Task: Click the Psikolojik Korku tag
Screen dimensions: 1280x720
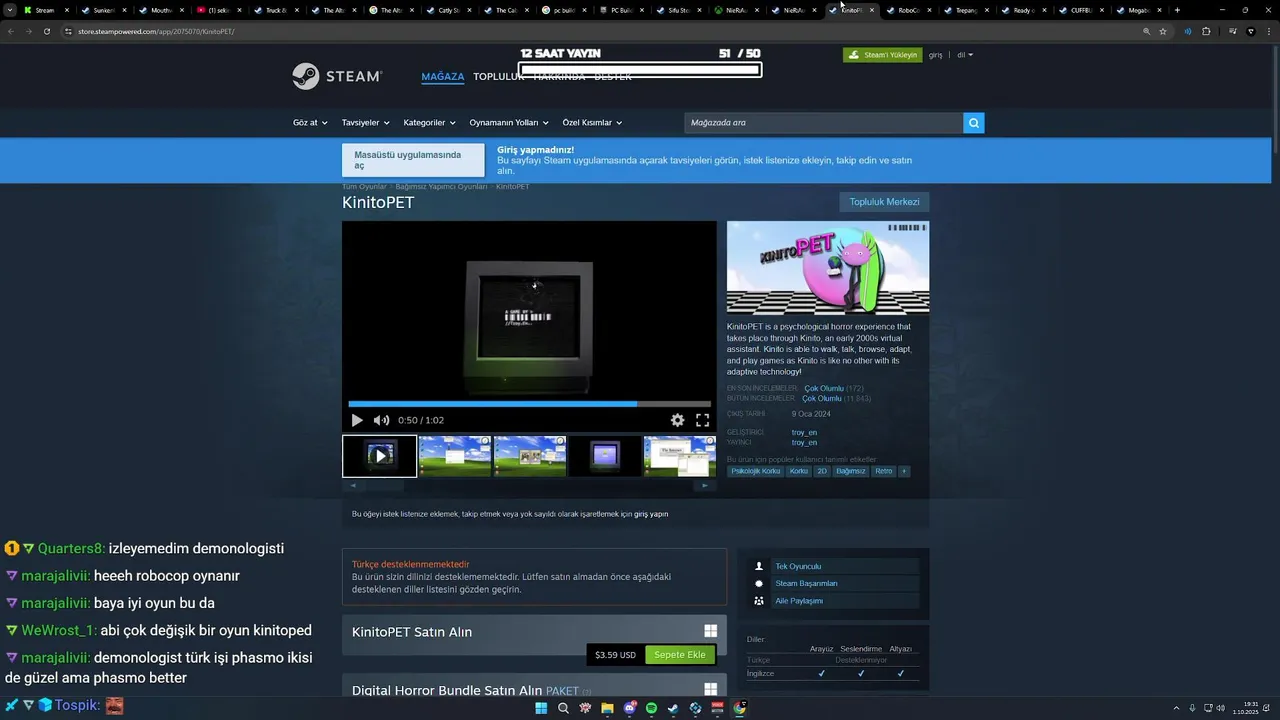Action: [756, 471]
